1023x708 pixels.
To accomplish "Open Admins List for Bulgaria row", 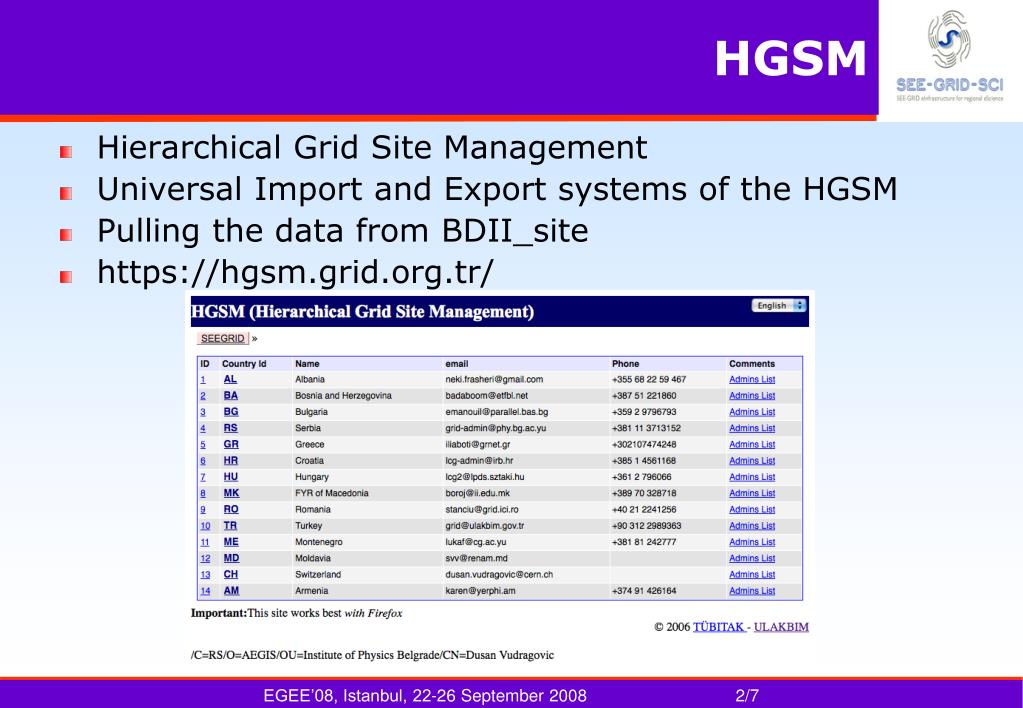I will pos(752,412).
